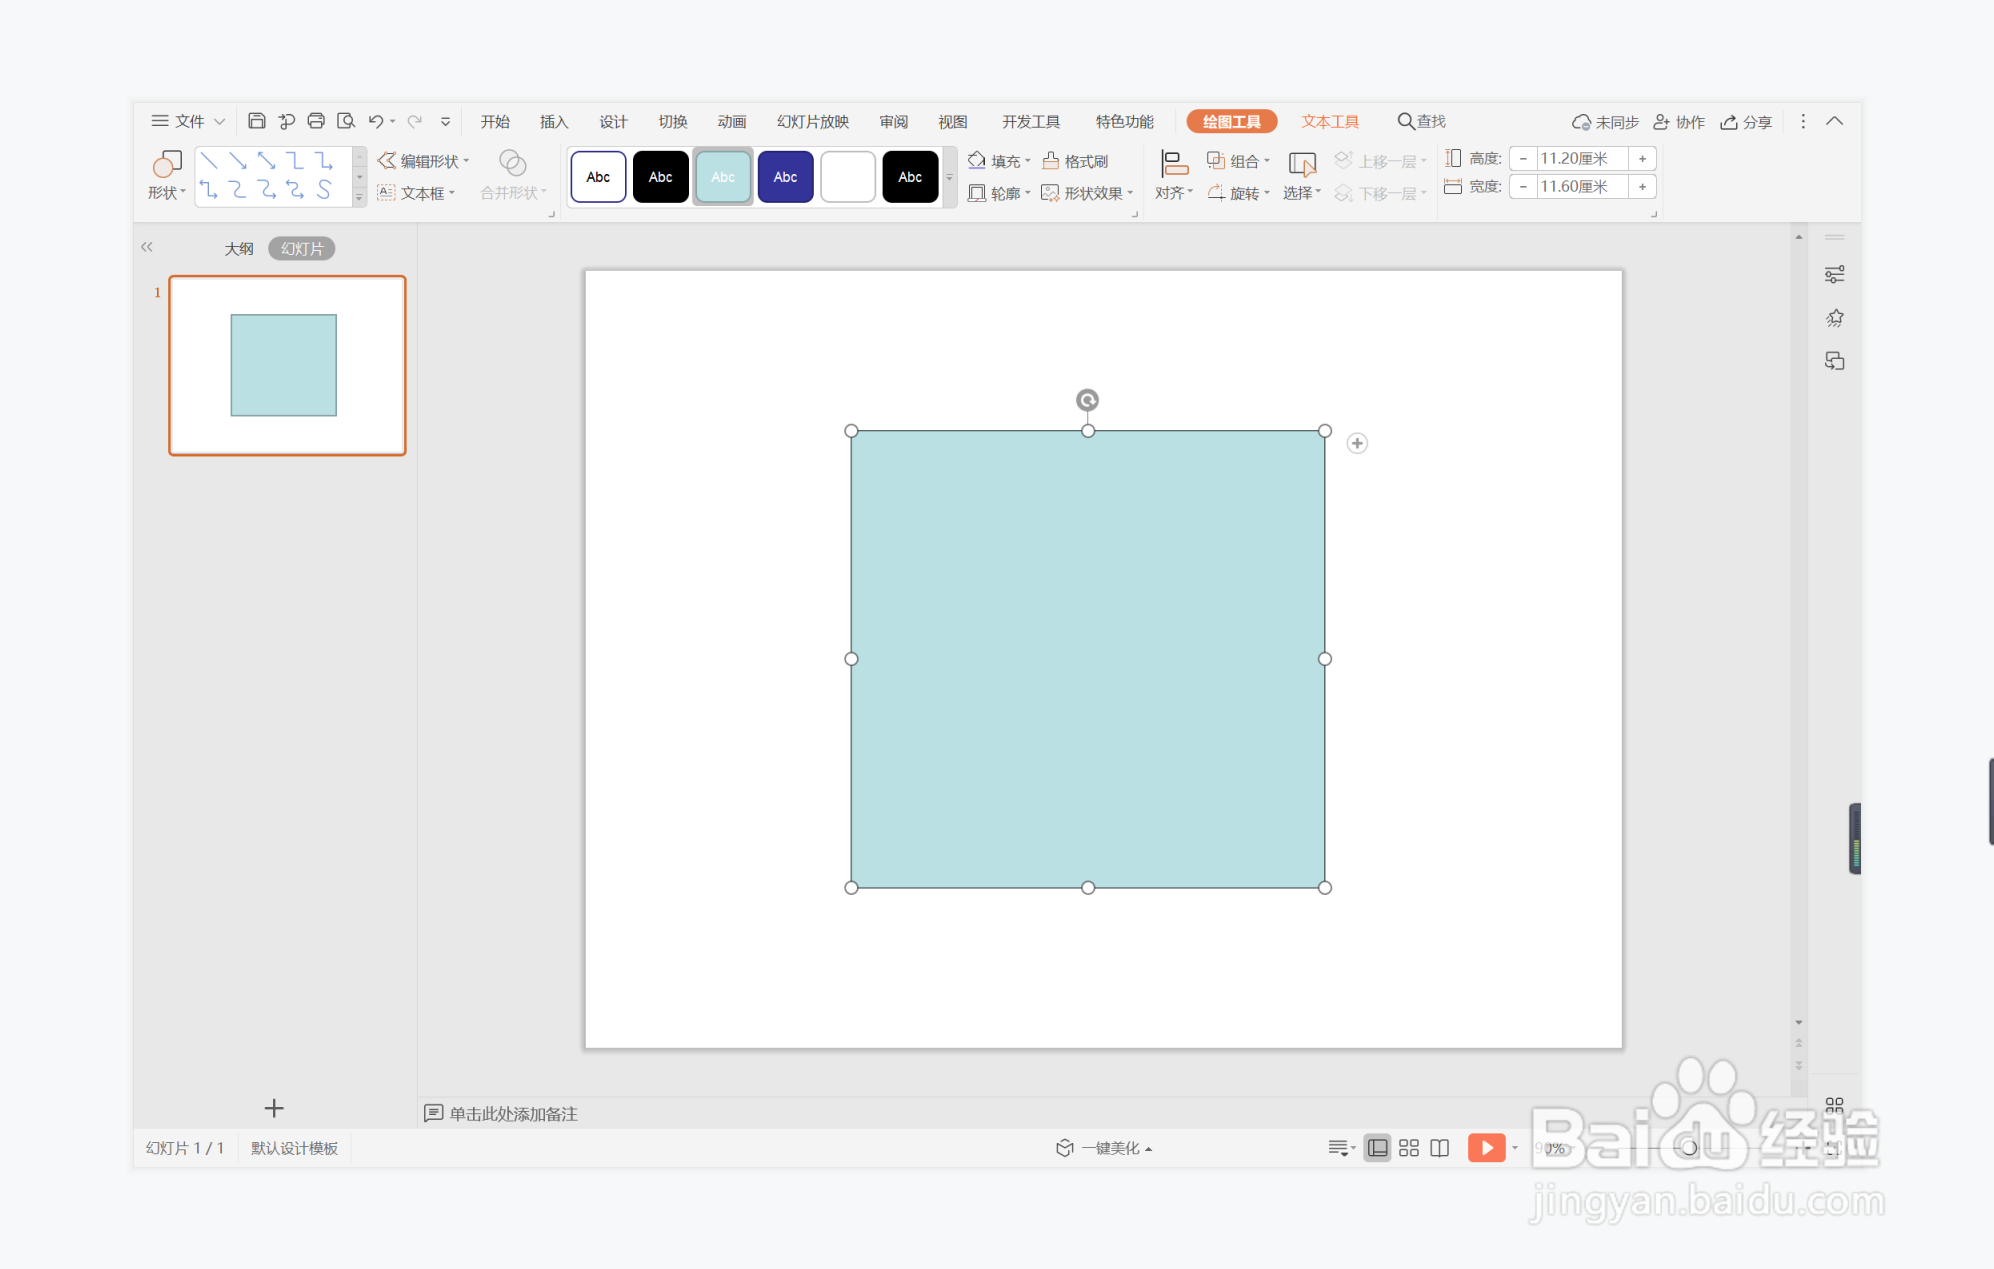This screenshot has height=1269, width=1994.
Task: Click the Print icon
Action: tap(316, 121)
